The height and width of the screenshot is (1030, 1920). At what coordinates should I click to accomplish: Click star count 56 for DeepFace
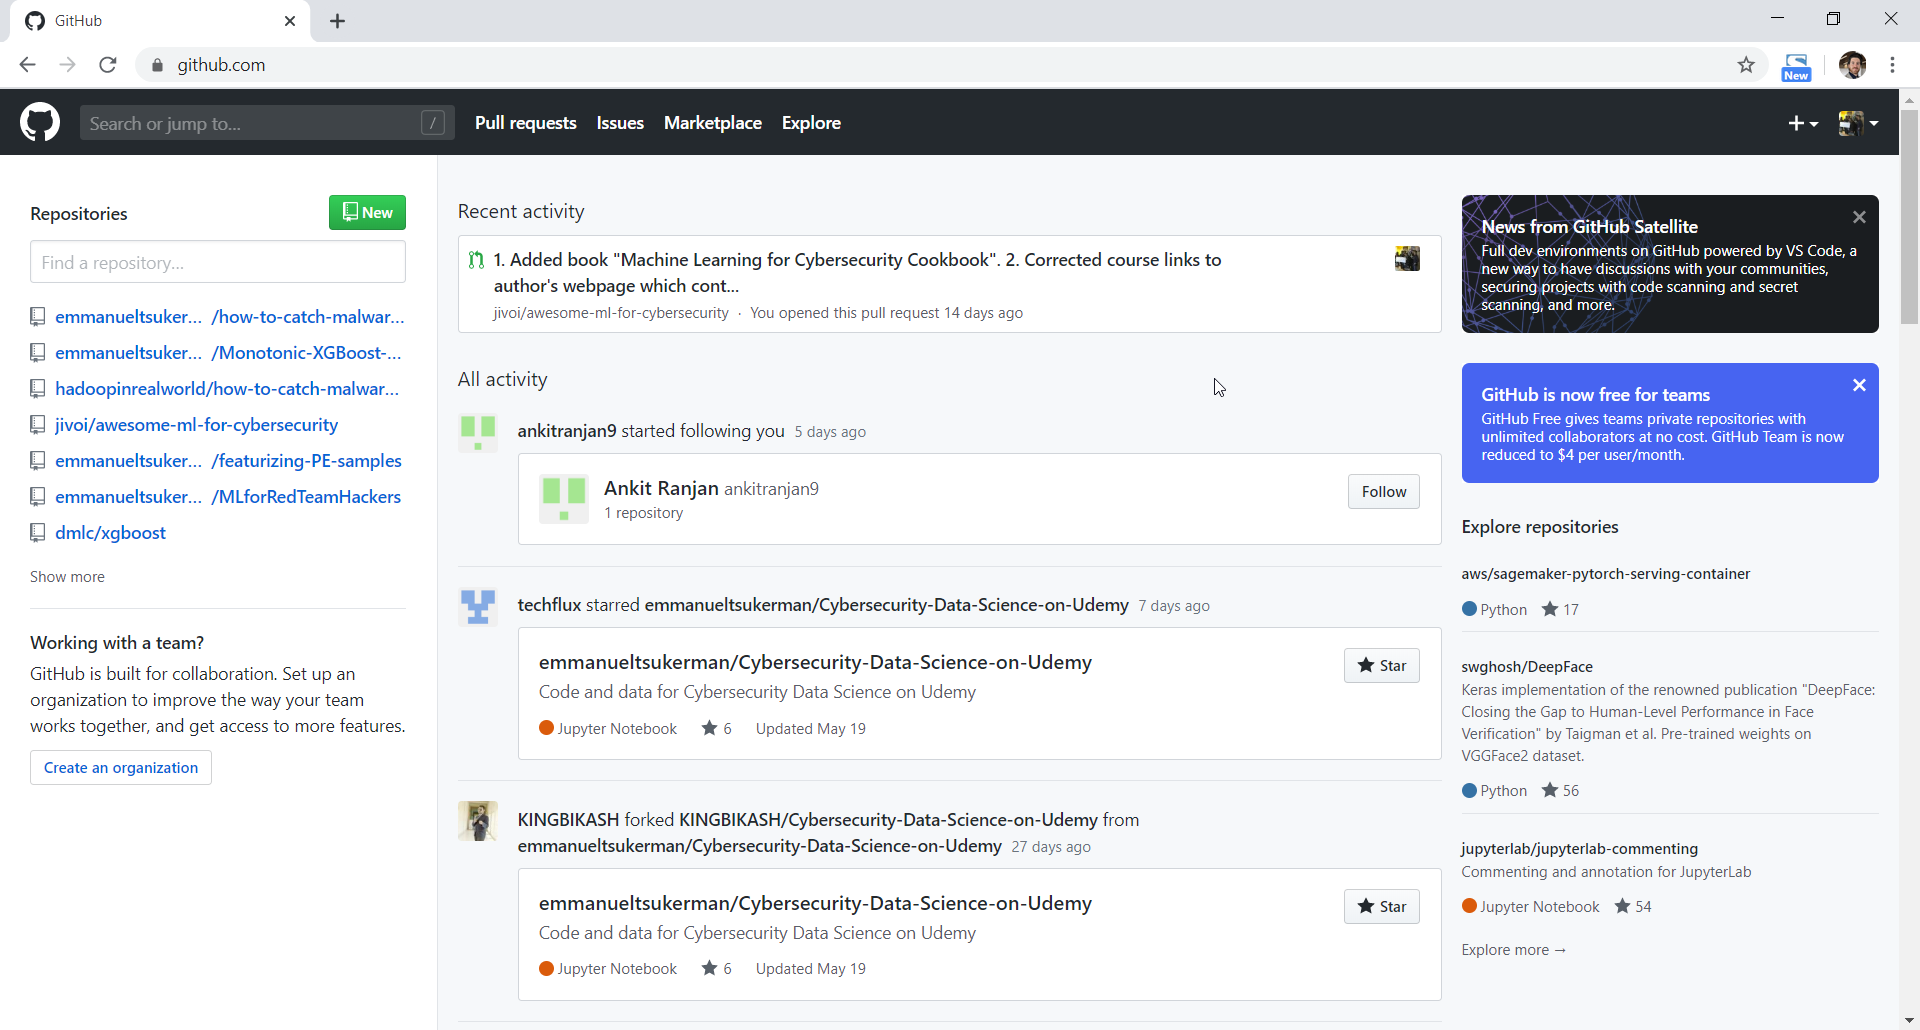point(1560,790)
